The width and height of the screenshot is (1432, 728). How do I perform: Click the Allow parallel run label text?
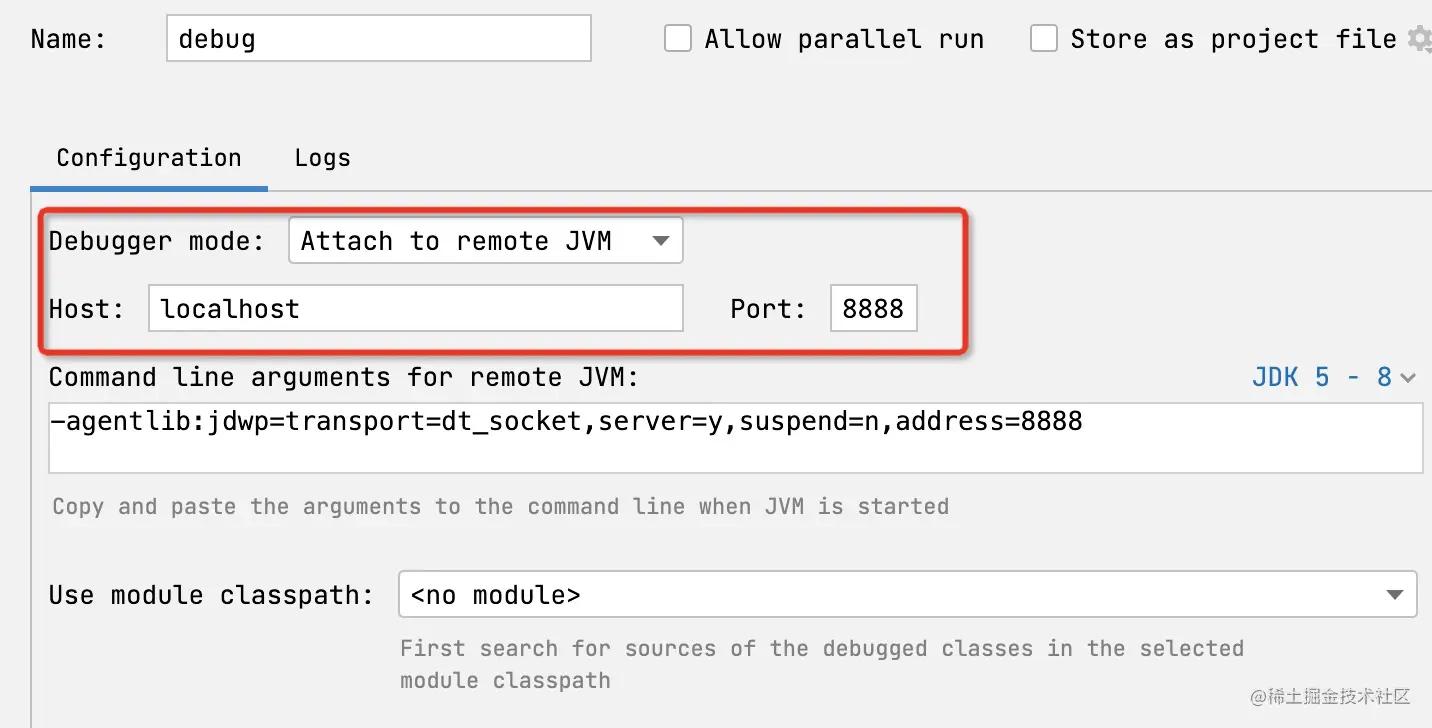click(x=844, y=39)
